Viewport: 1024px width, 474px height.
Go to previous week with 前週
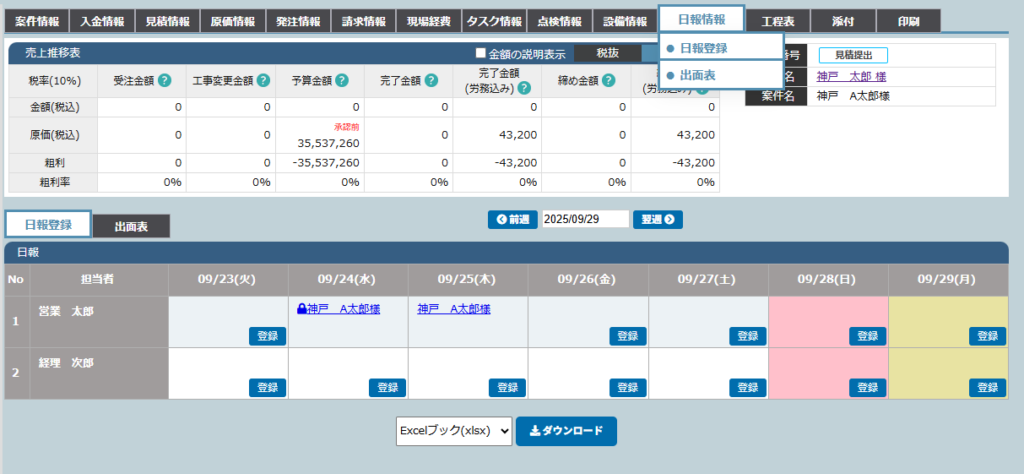[x=512, y=219]
